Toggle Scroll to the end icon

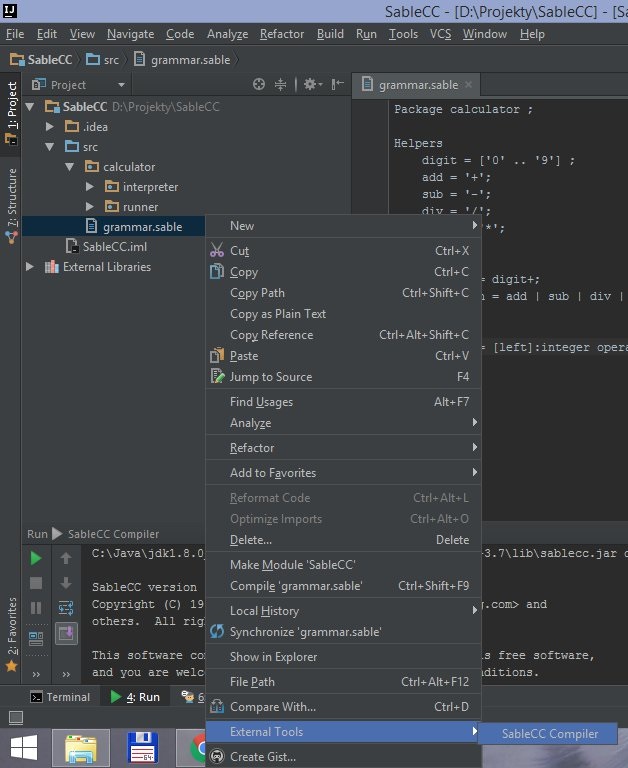click(66, 634)
